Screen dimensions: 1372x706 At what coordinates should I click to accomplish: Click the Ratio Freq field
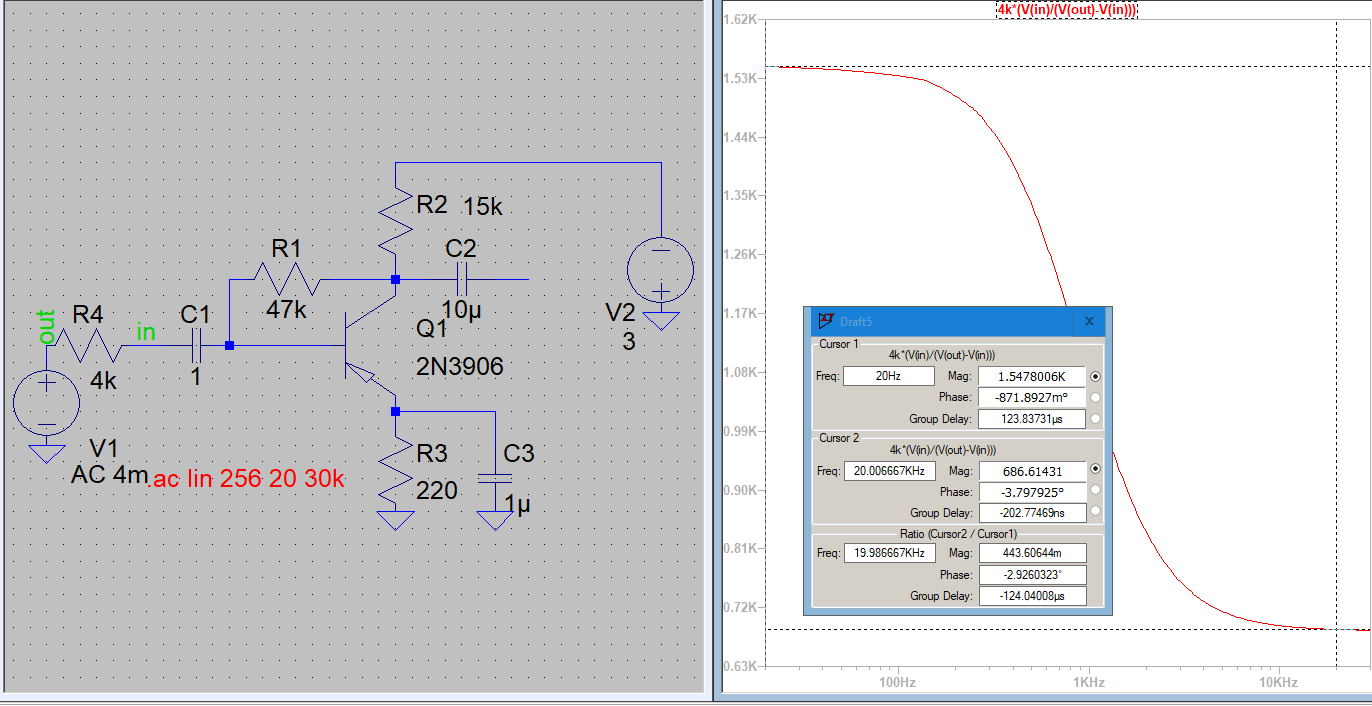tap(889, 553)
